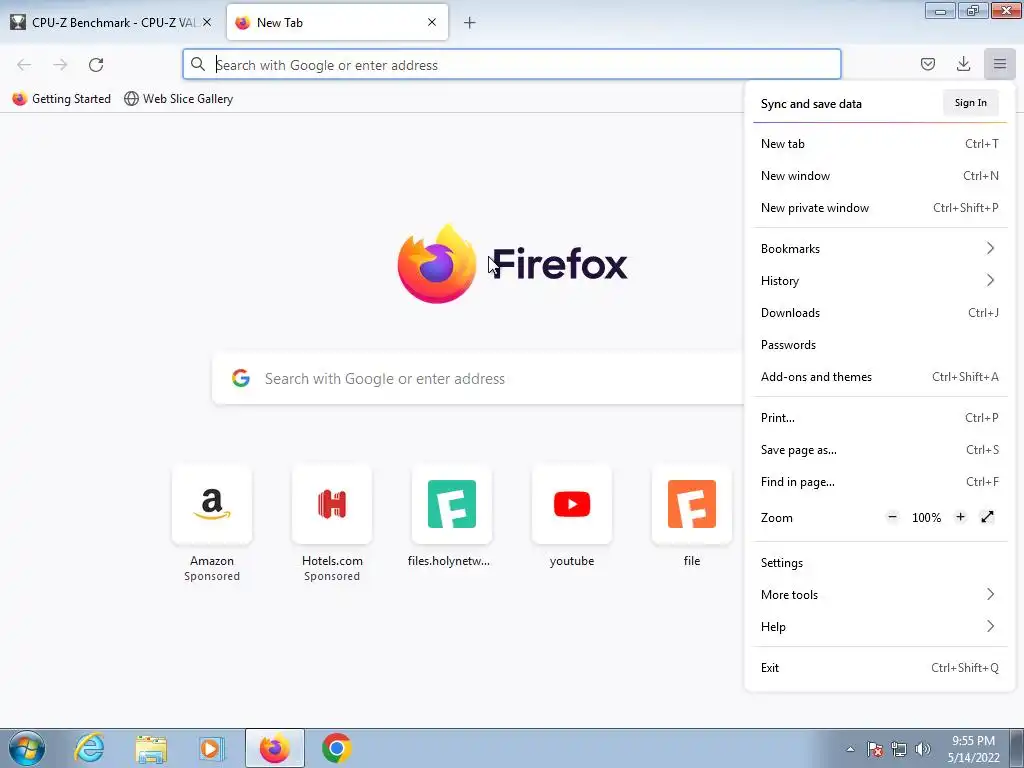Expand the History submenu
The image size is (1024, 768).
pyautogui.click(x=880, y=280)
